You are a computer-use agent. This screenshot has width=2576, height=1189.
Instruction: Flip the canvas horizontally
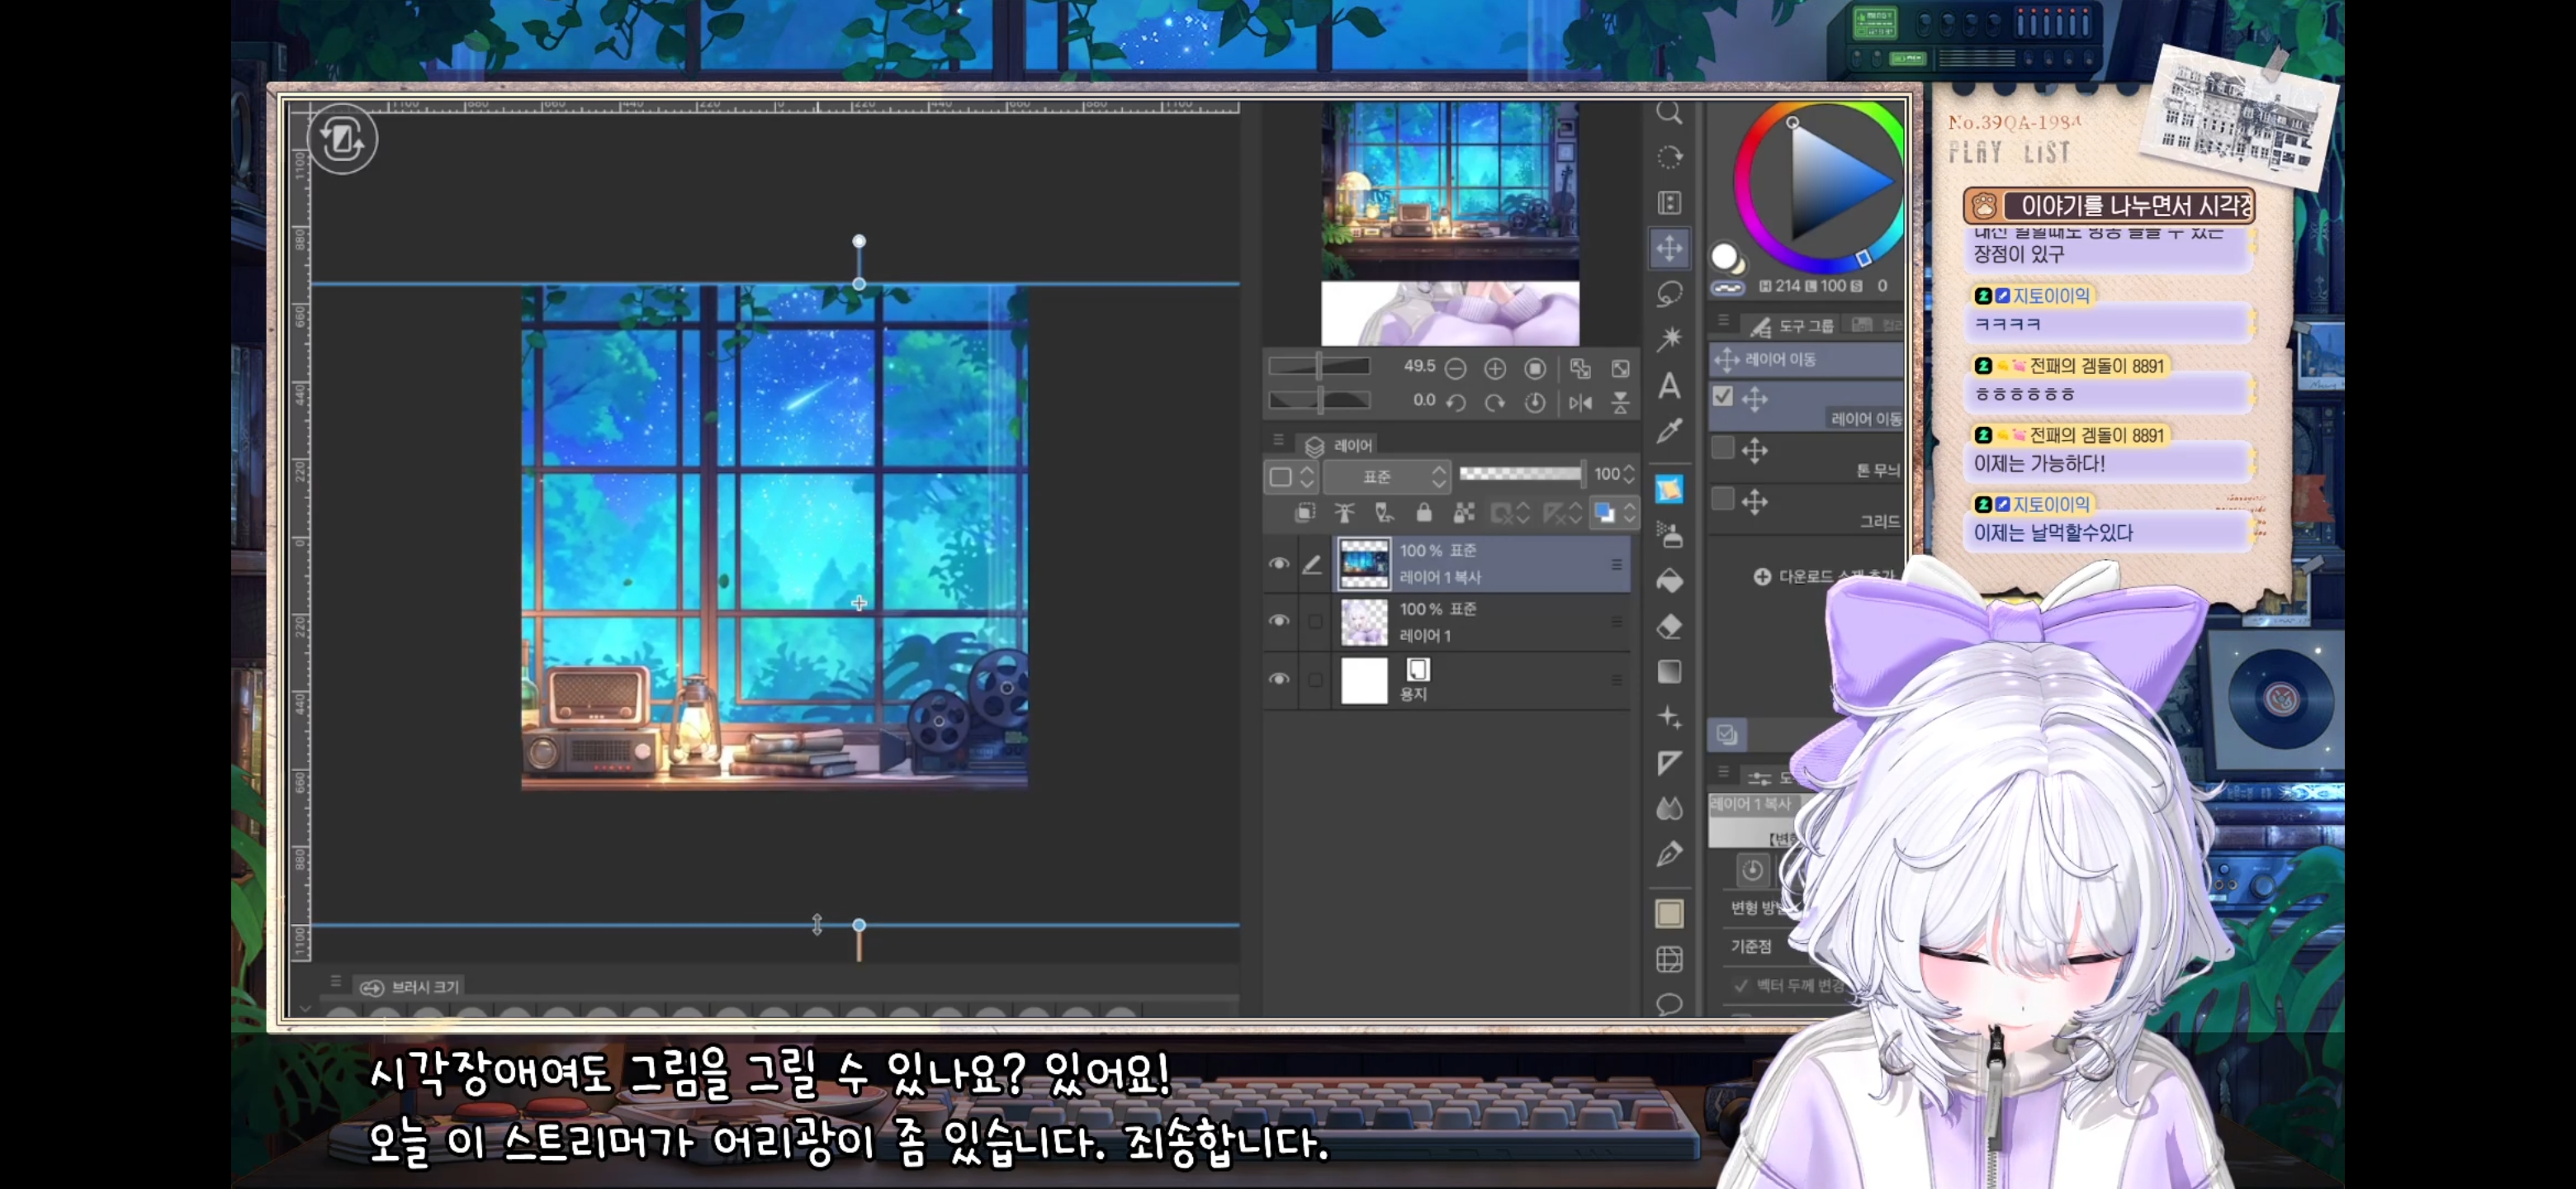point(1580,402)
